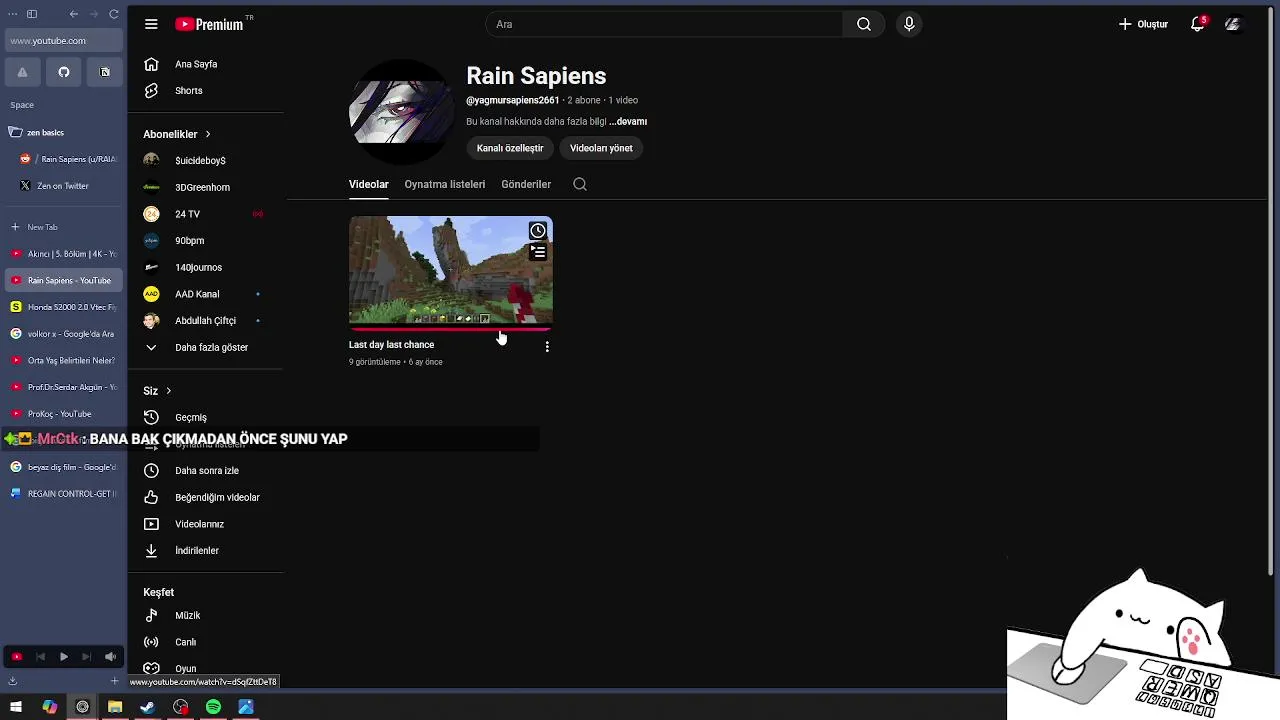
Task: Start voice search with microphone icon
Action: (909, 24)
